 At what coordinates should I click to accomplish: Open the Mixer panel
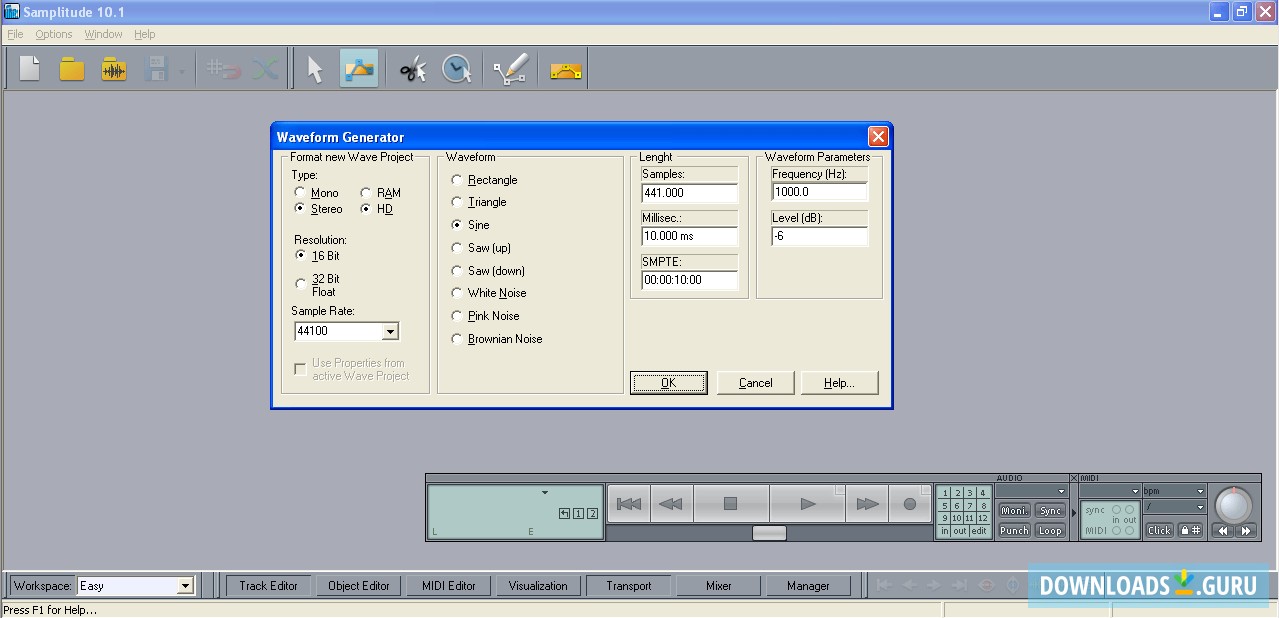click(x=717, y=585)
